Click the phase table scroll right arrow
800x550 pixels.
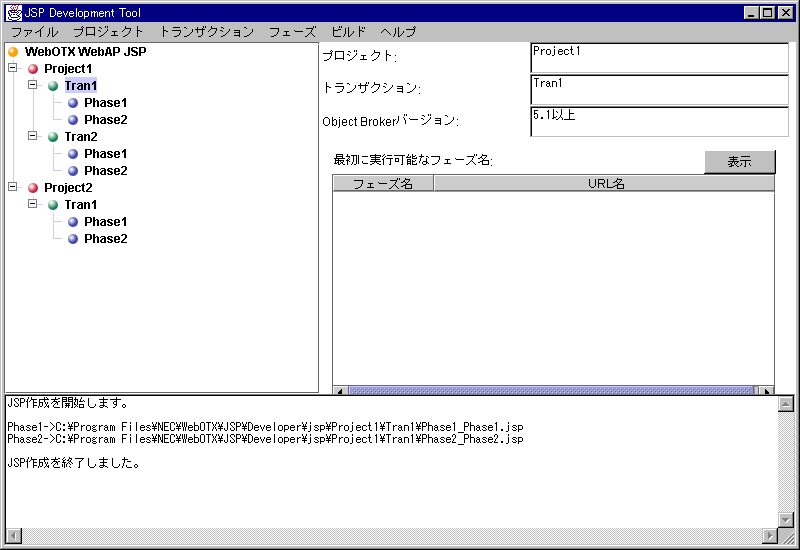click(x=765, y=391)
